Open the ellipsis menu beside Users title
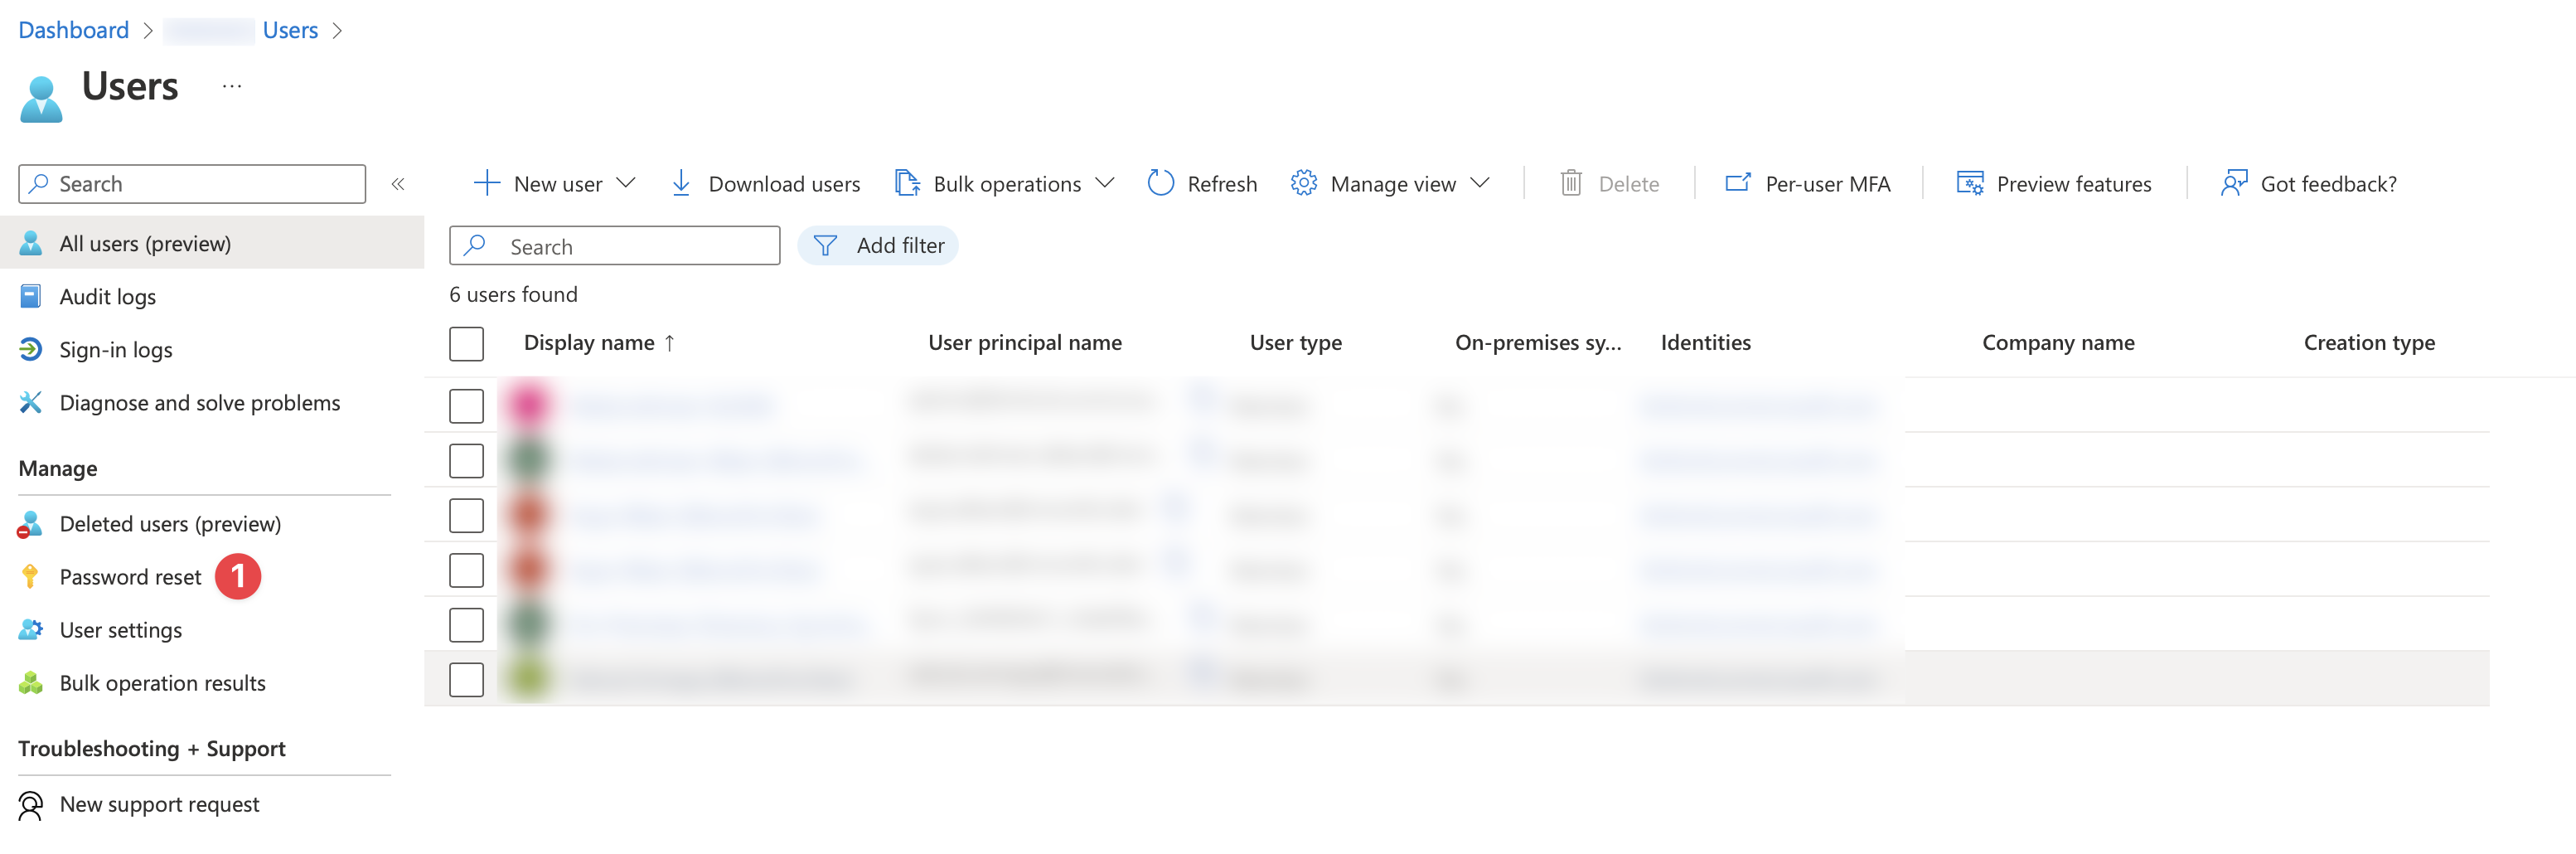Screen dimensions: 2576x854 [232, 86]
